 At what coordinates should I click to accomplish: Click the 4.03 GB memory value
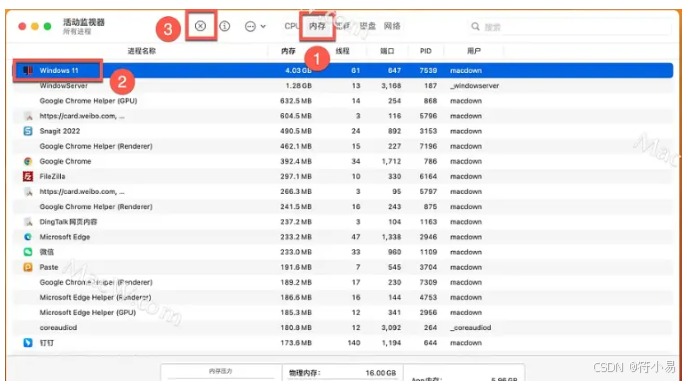(x=298, y=70)
